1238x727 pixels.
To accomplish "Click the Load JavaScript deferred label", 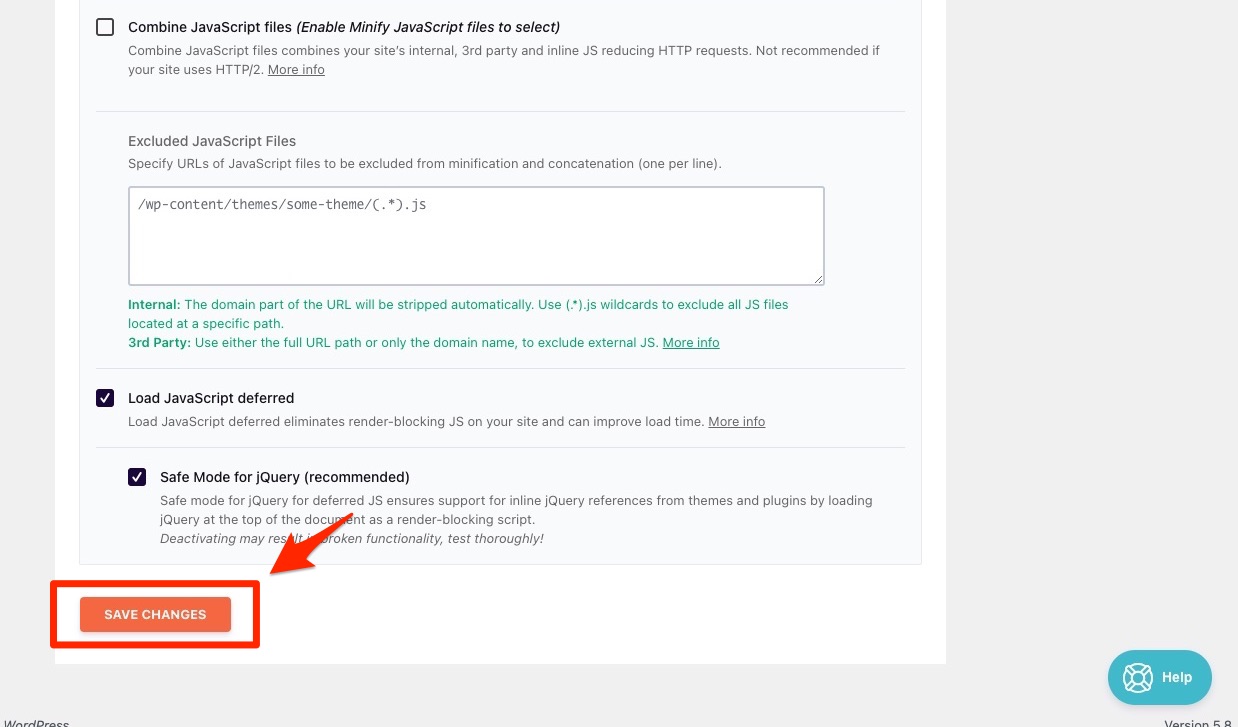I will [211, 398].
